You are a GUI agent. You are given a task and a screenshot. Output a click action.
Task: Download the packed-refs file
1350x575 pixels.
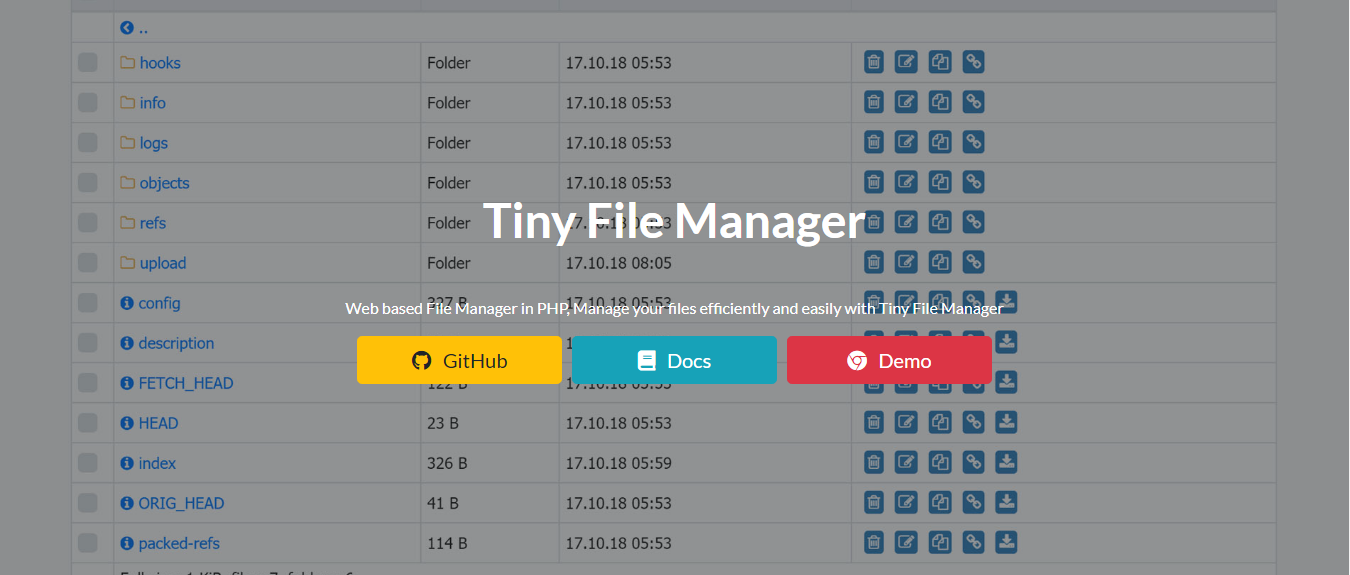[x=1006, y=543]
